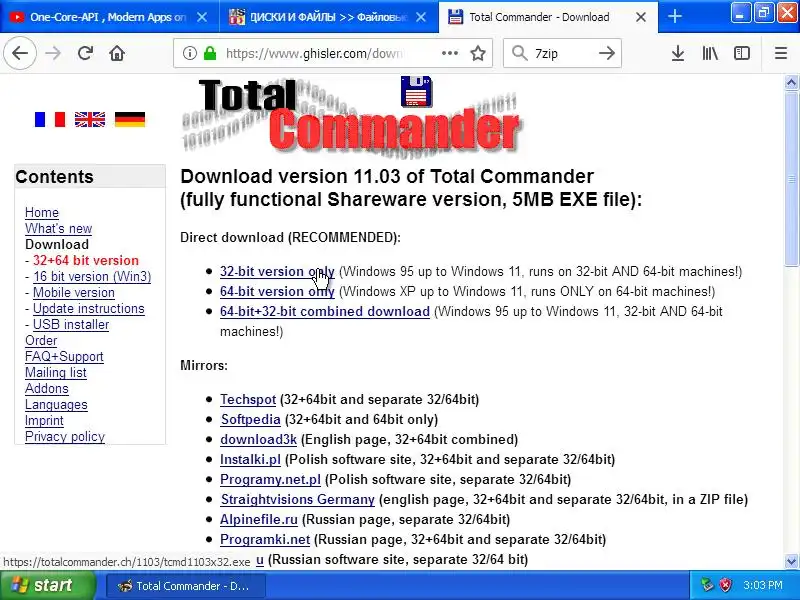800x600 pixels.
Task: Select the German flag language
Action: [130, 119]
